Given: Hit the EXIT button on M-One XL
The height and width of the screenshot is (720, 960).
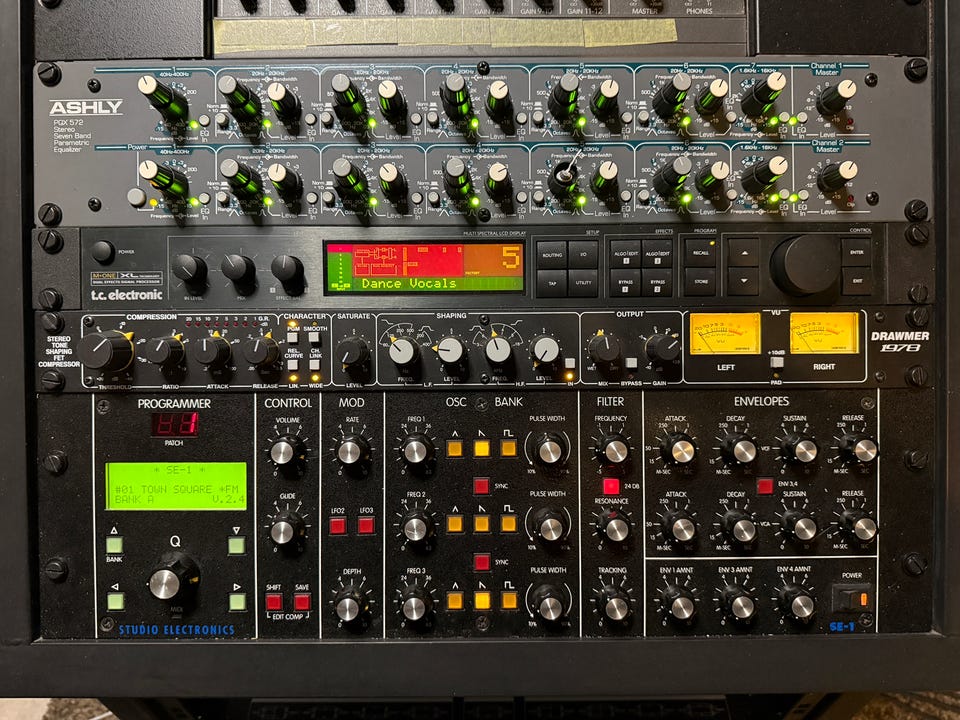Looking at the screenshot, I should [856, 282].
